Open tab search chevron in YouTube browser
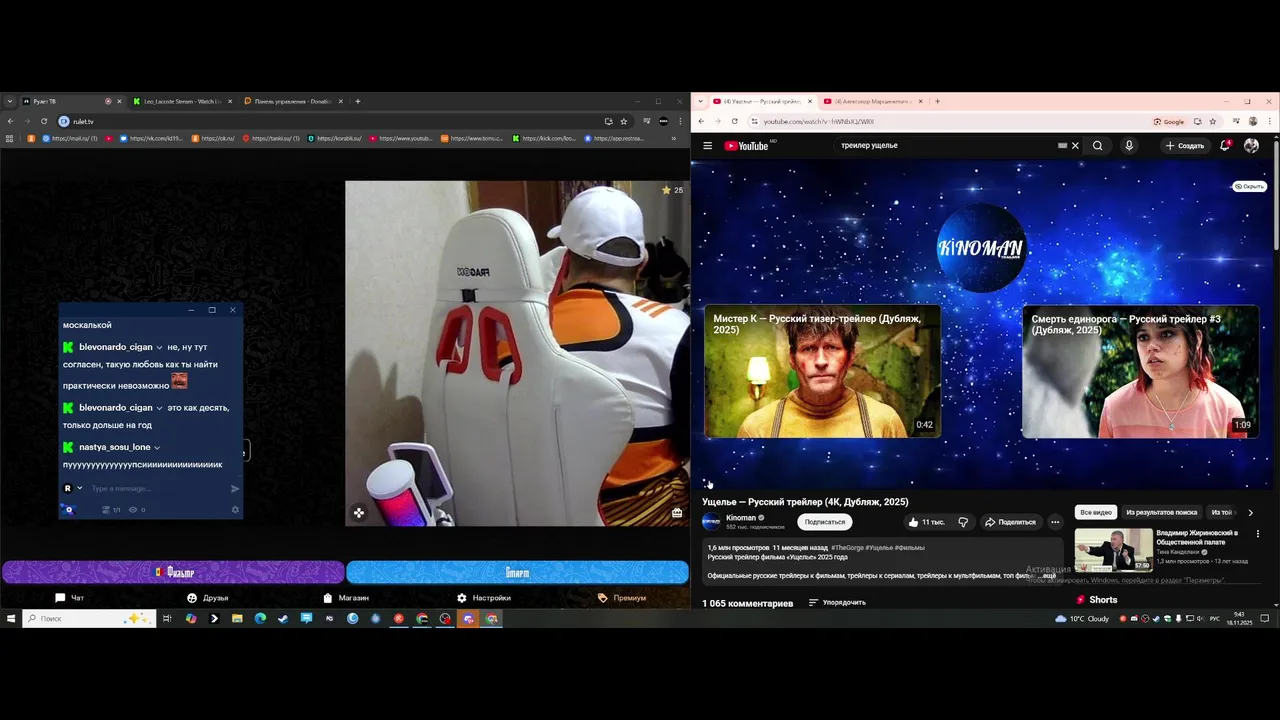The image size is (1280, 720). (701, 101)
